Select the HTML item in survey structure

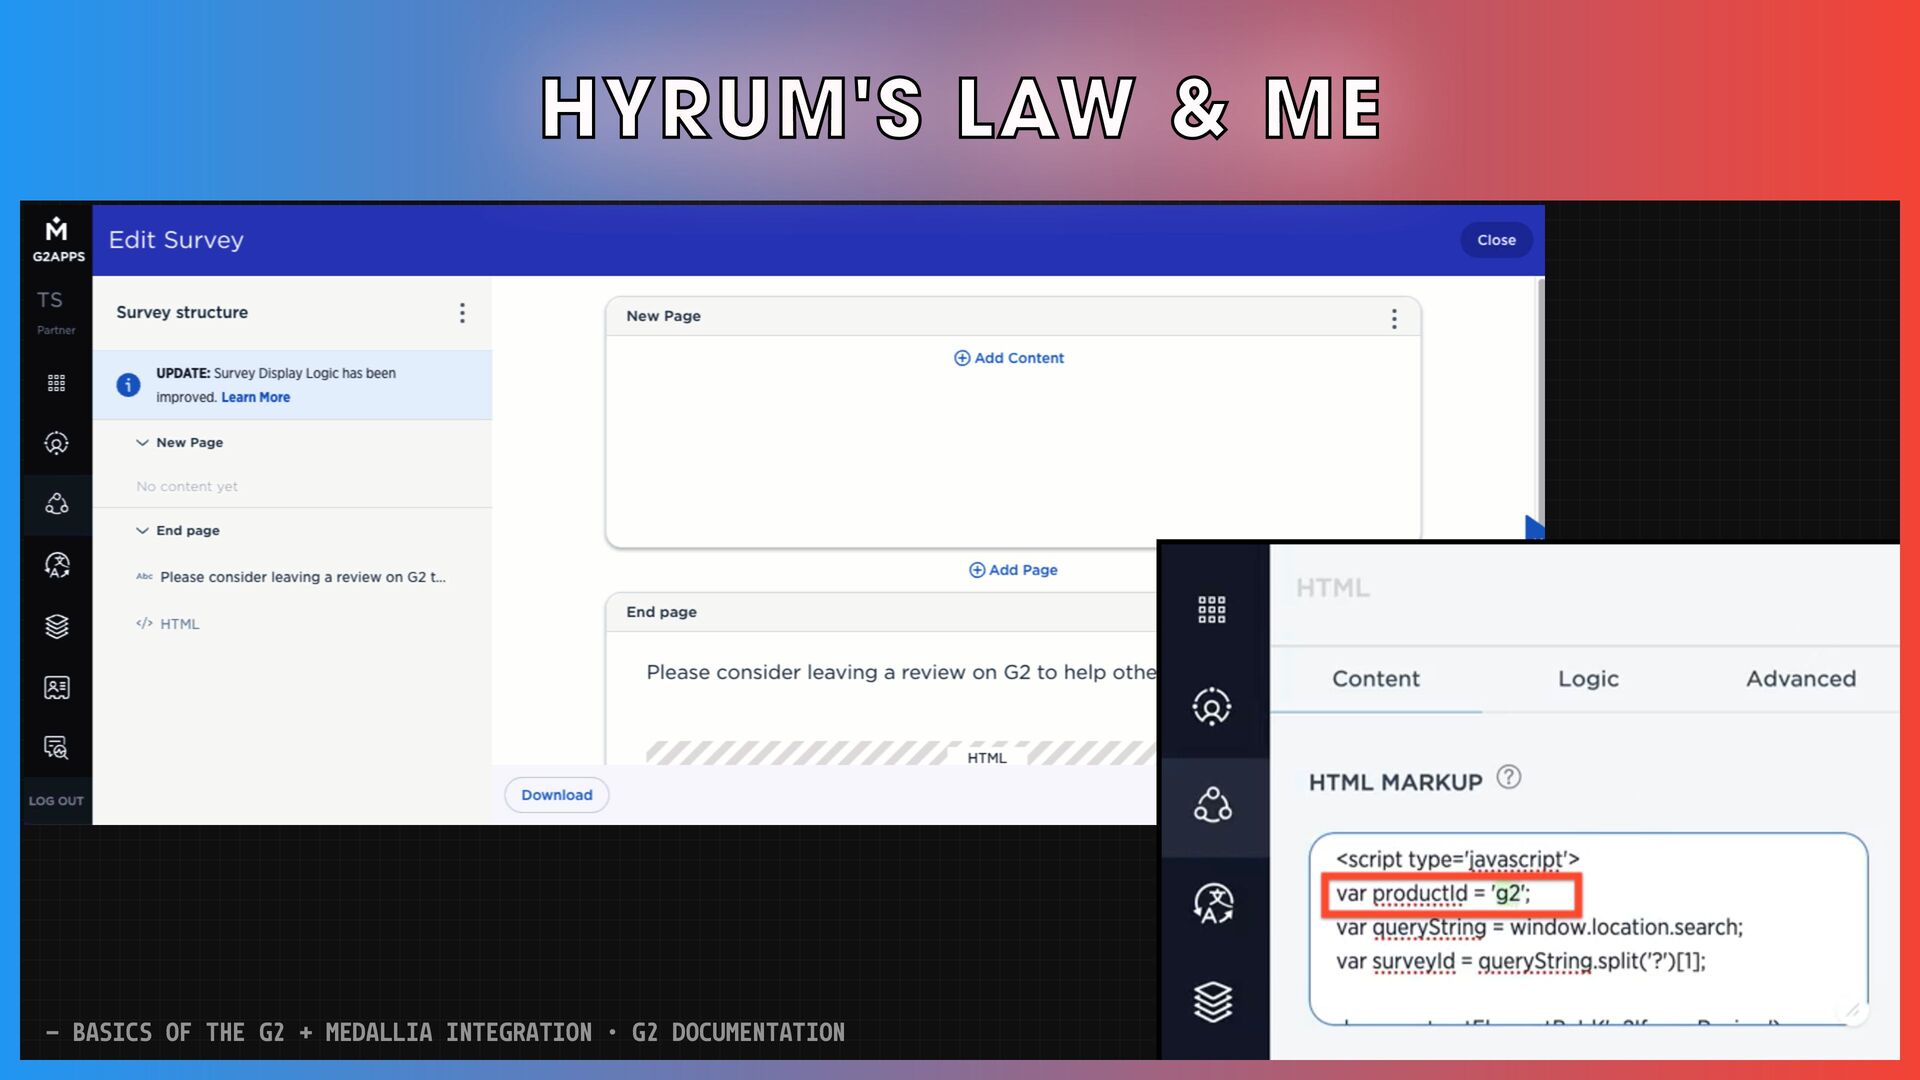coord(179,624)
